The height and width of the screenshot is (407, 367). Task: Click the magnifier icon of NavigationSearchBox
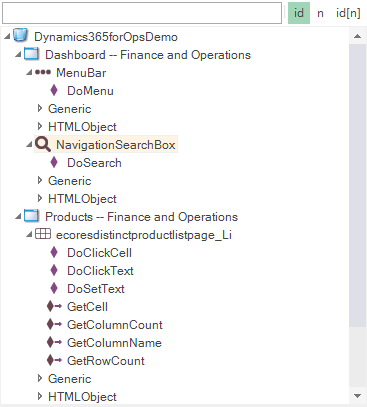pos(43,144)
